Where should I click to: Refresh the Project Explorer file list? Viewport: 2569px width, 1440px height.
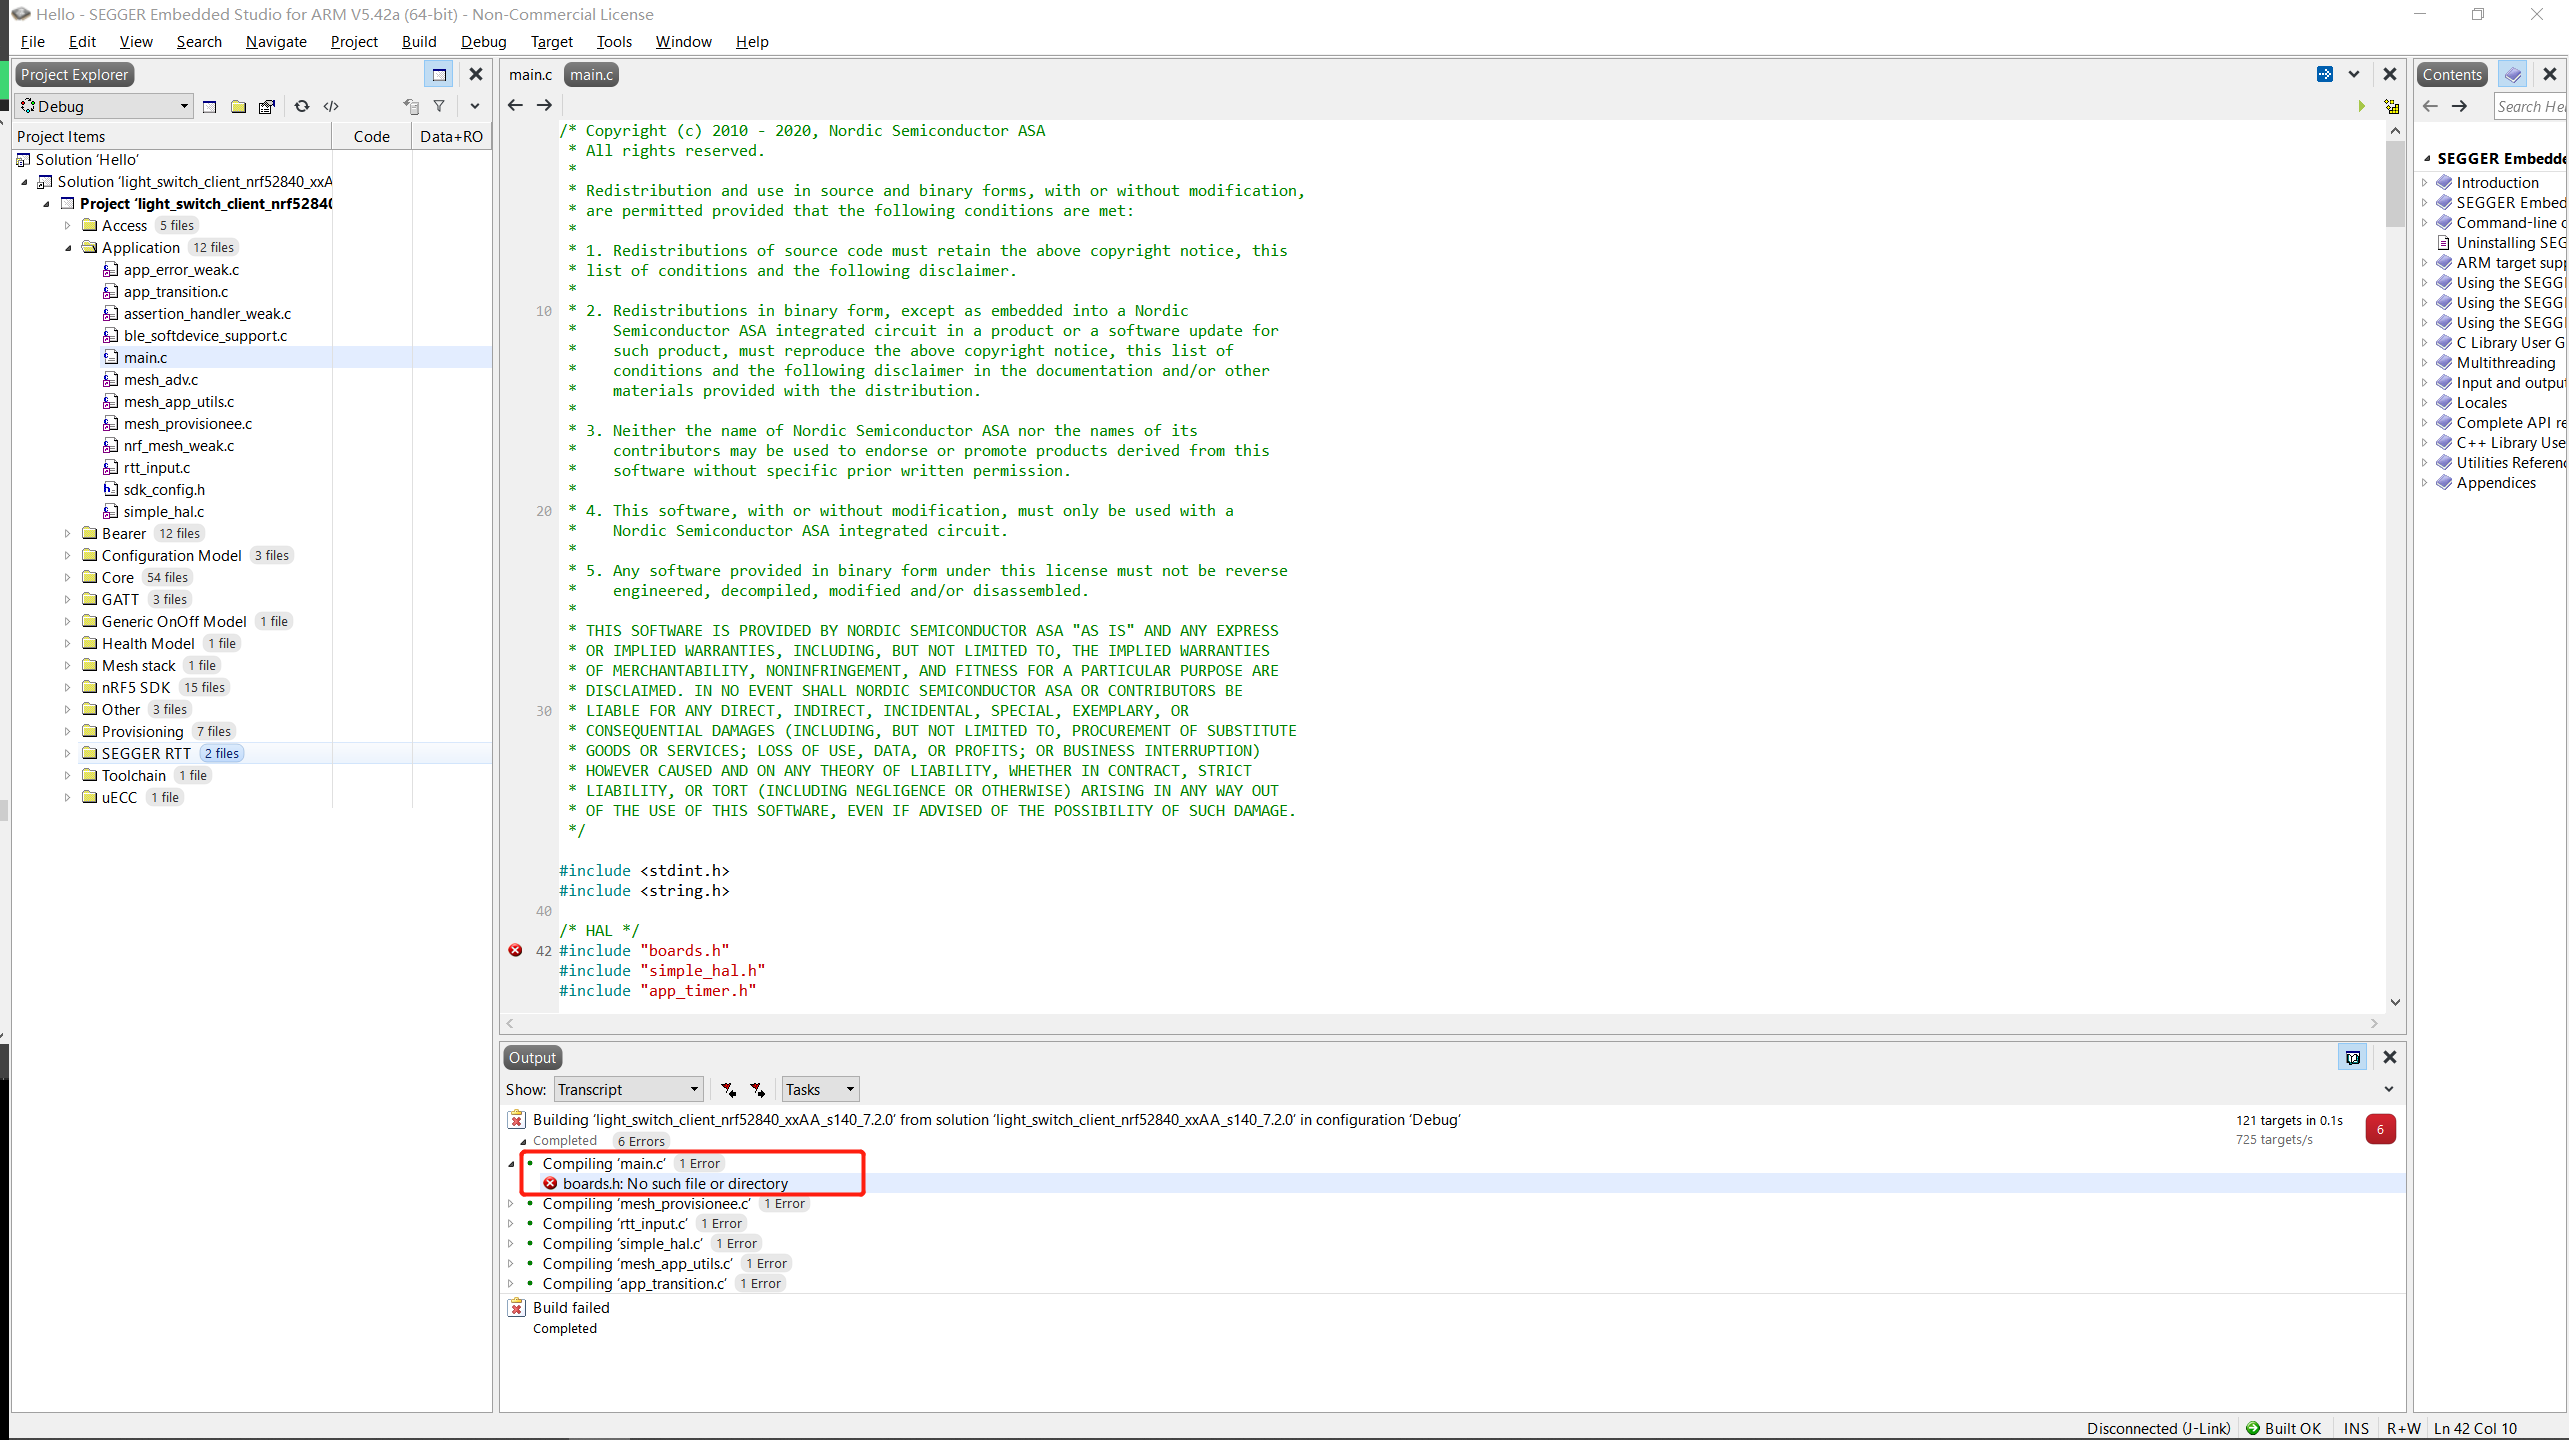click(x=302, y=106)
